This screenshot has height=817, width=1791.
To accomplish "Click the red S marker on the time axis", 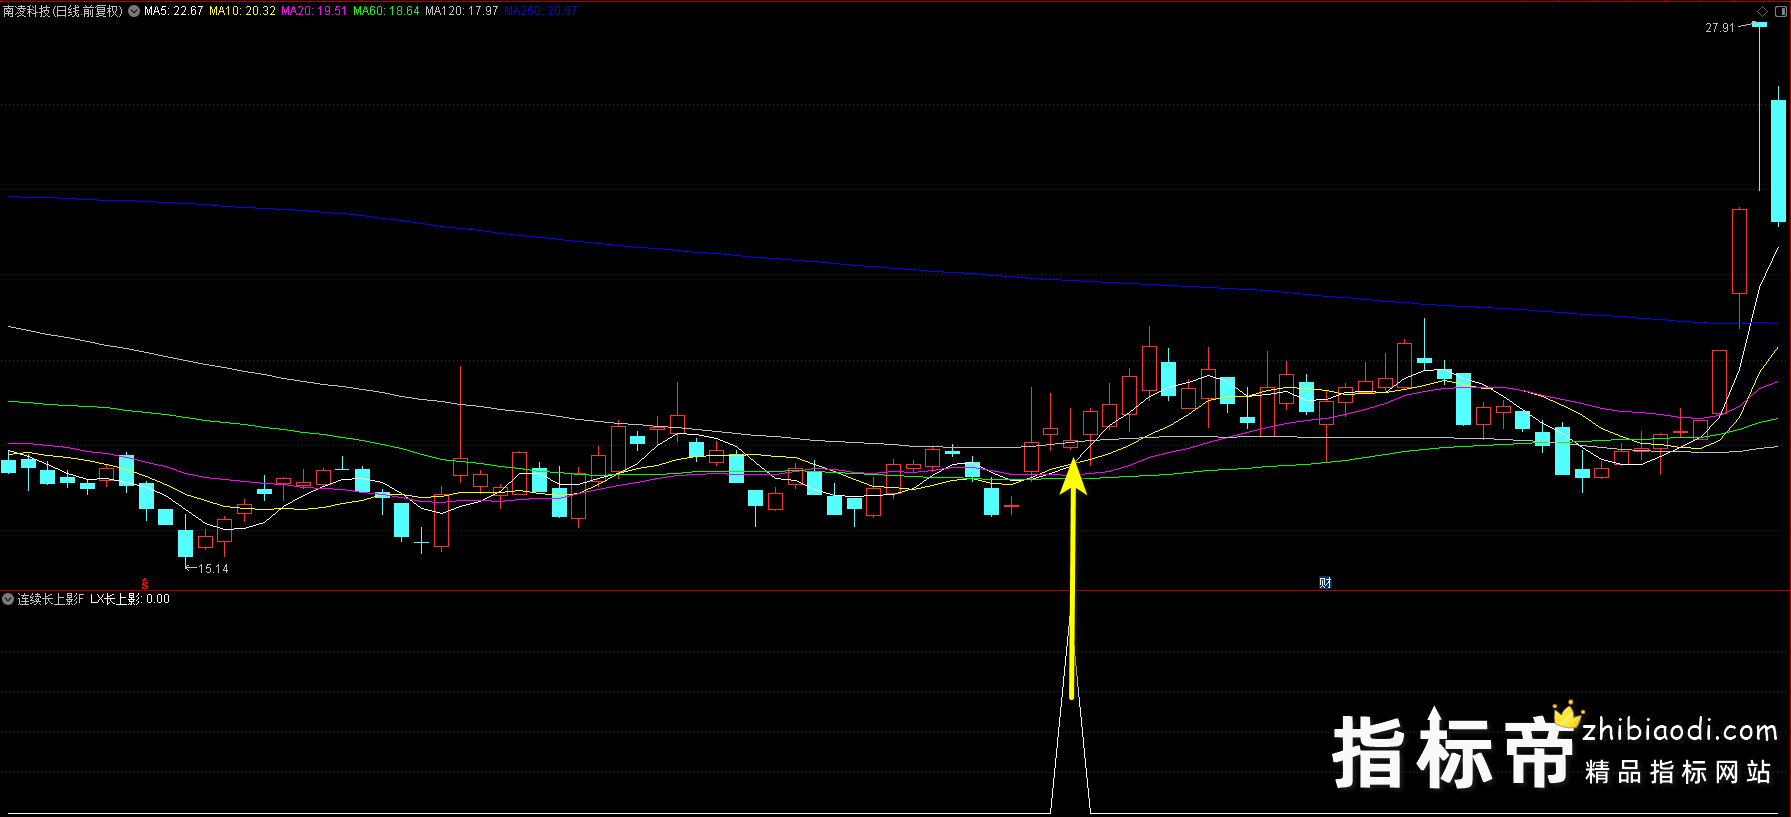I will 145,583.
